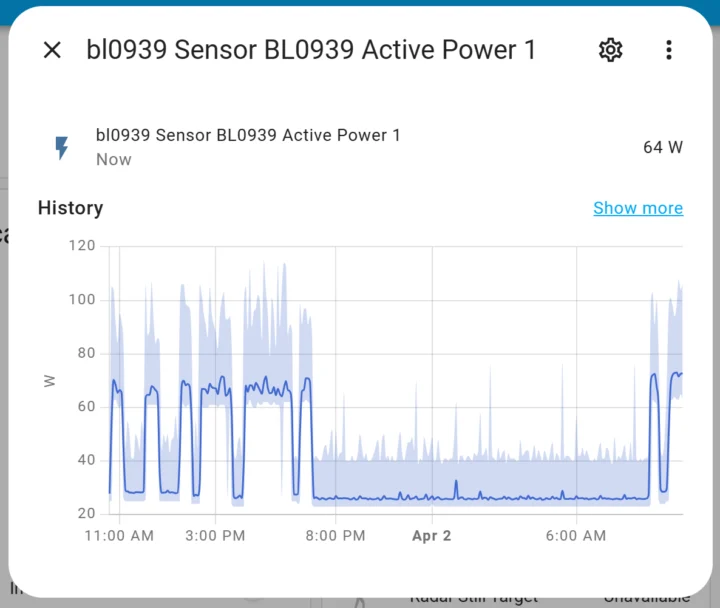Click the Show more history link

pyautogui.click(x=638, y=208)
